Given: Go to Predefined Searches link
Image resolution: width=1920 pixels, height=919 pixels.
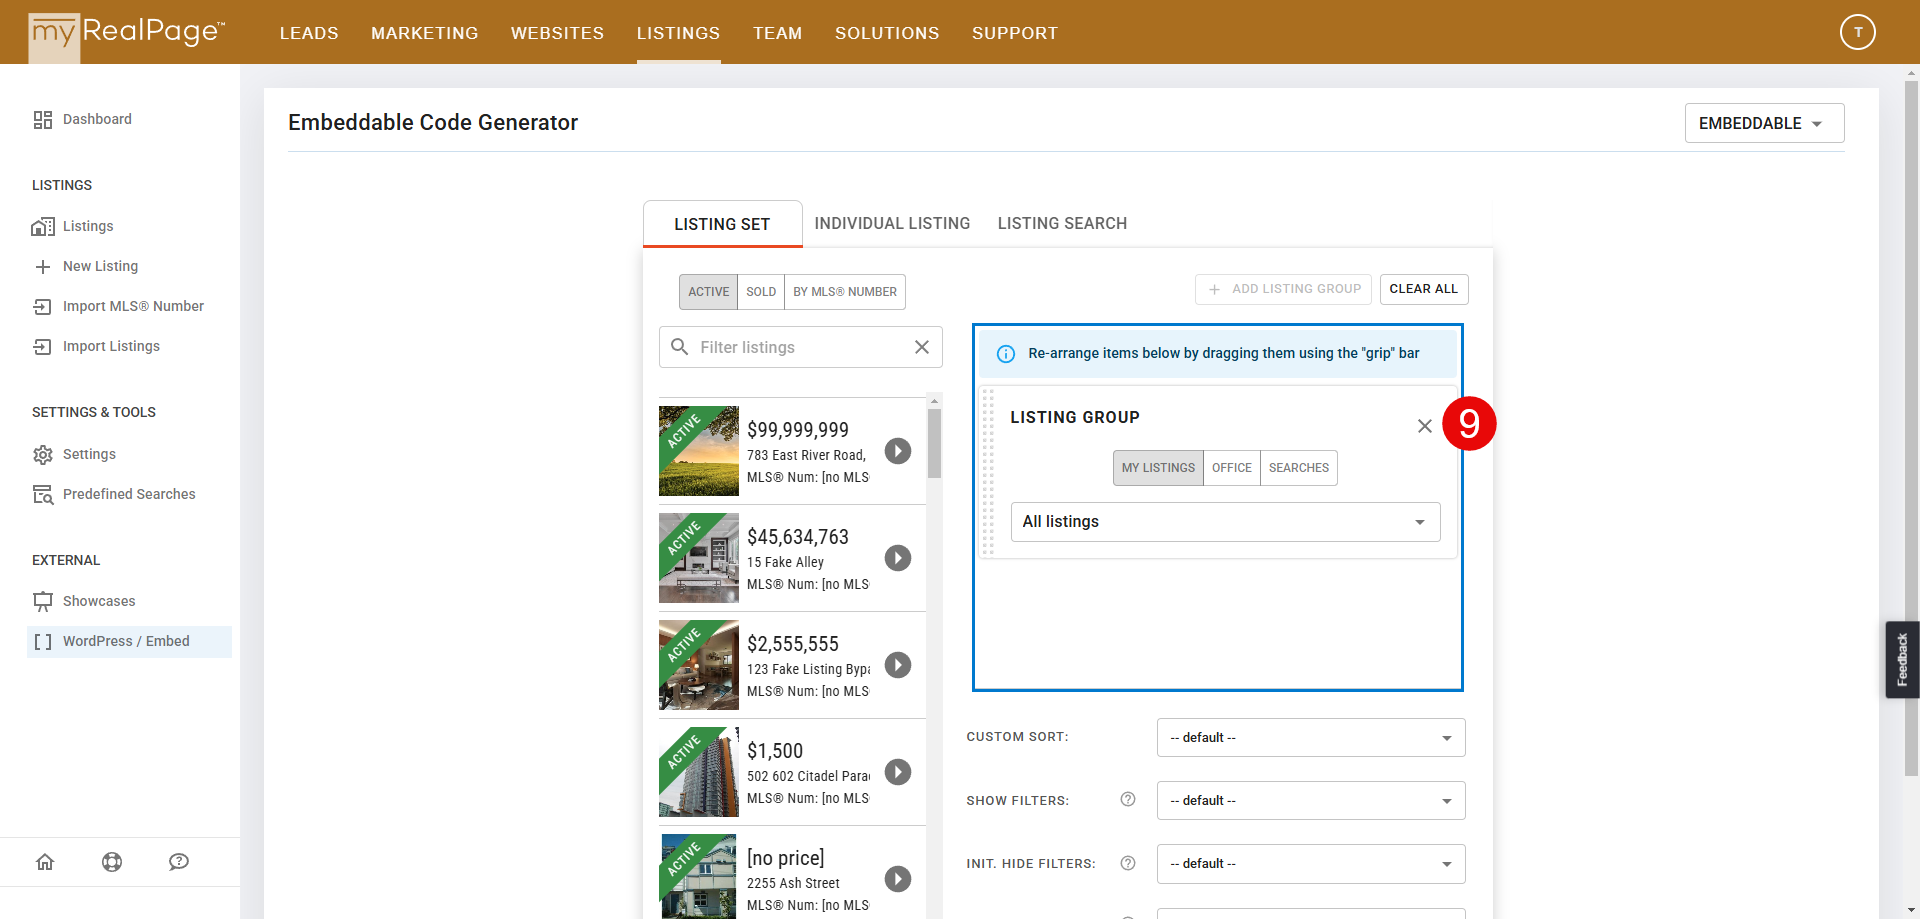Looking at the screenshot, I should [129, 495].
